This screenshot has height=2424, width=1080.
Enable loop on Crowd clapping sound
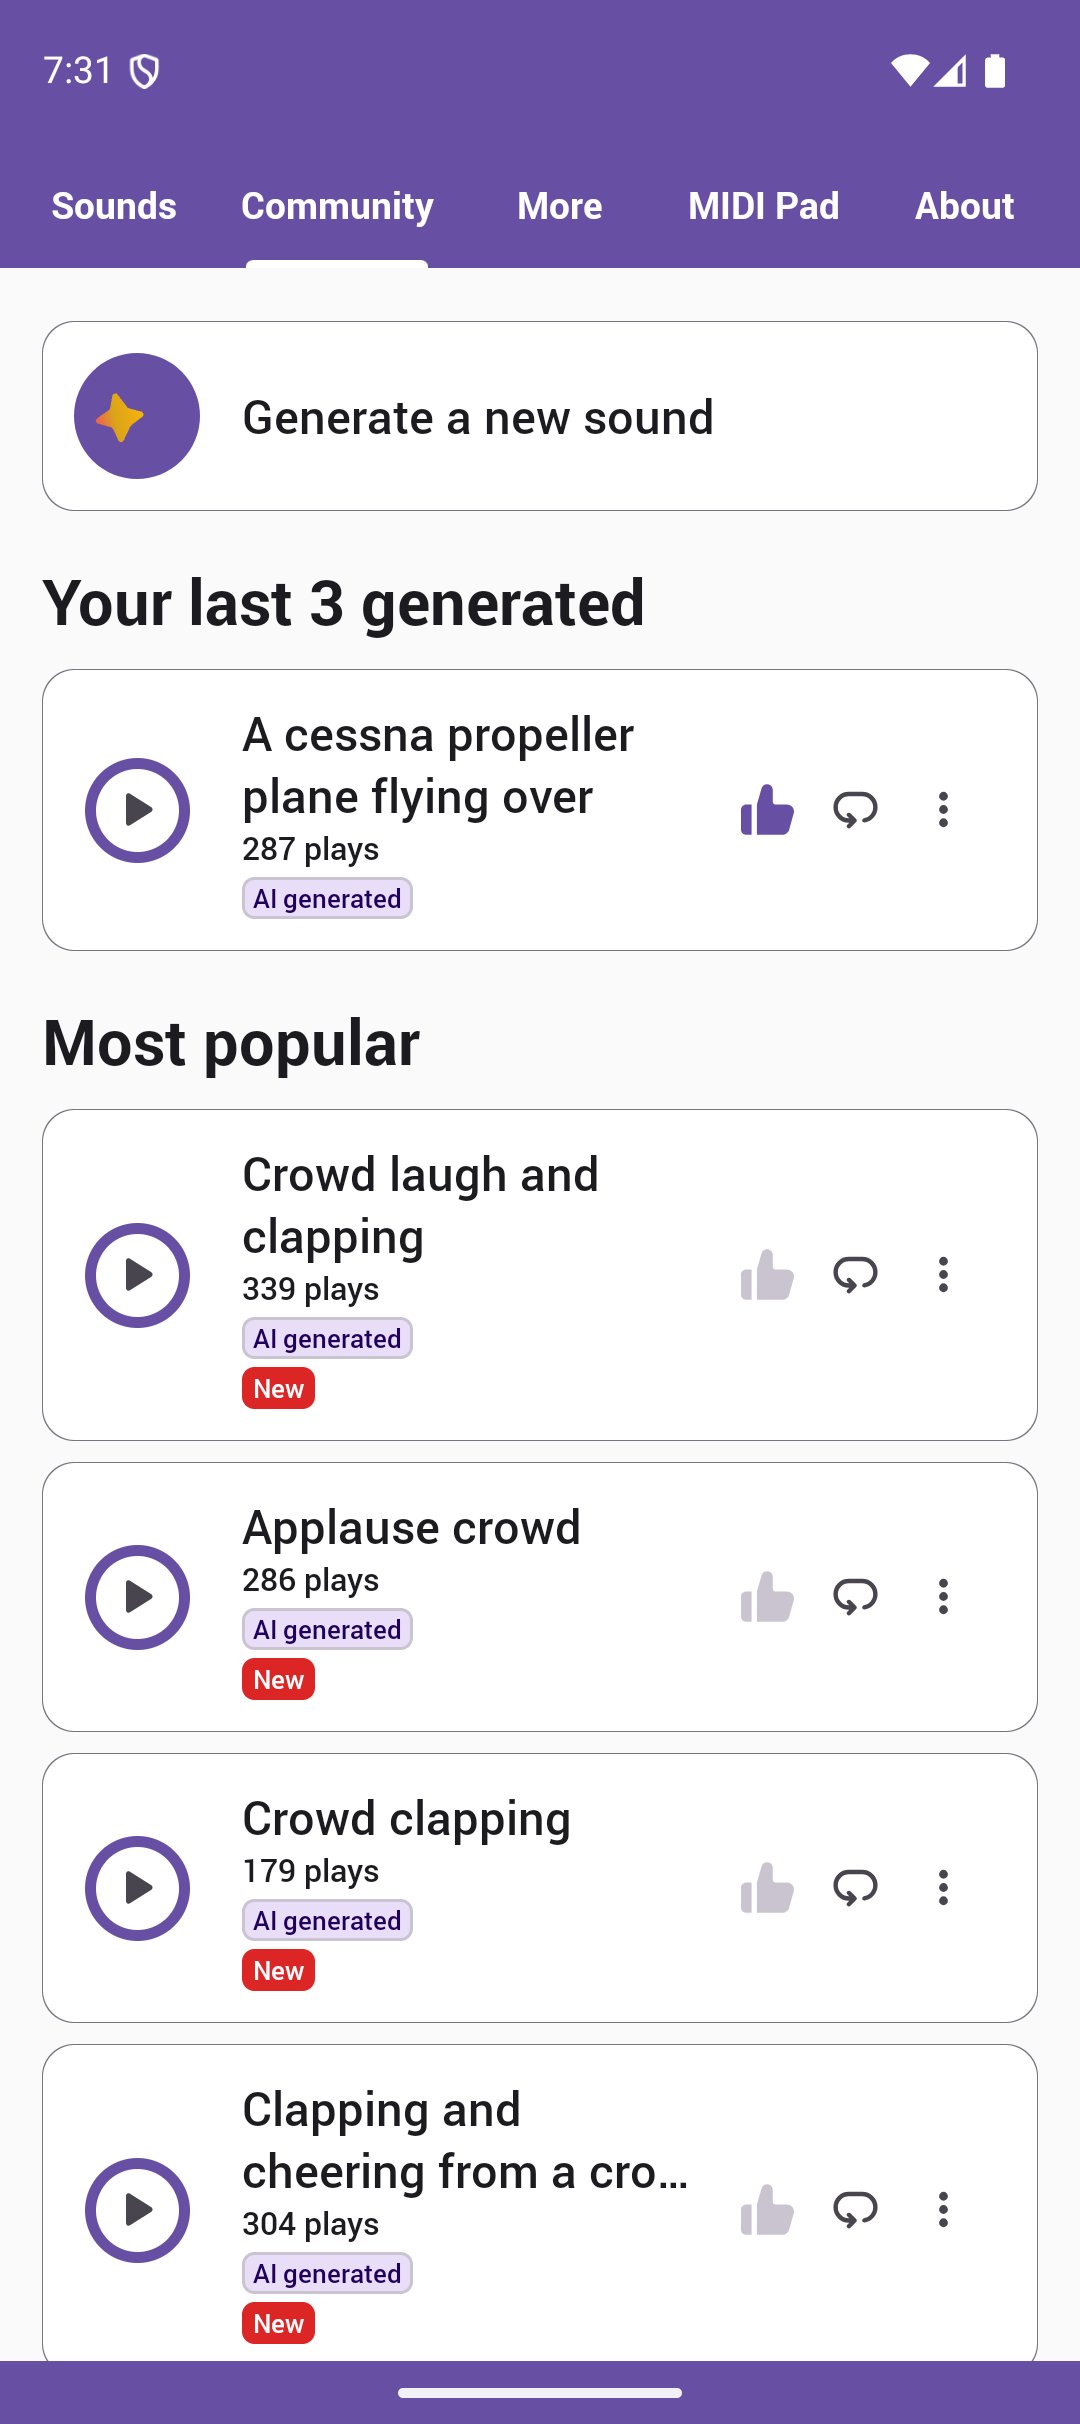tap(855, 1888)
